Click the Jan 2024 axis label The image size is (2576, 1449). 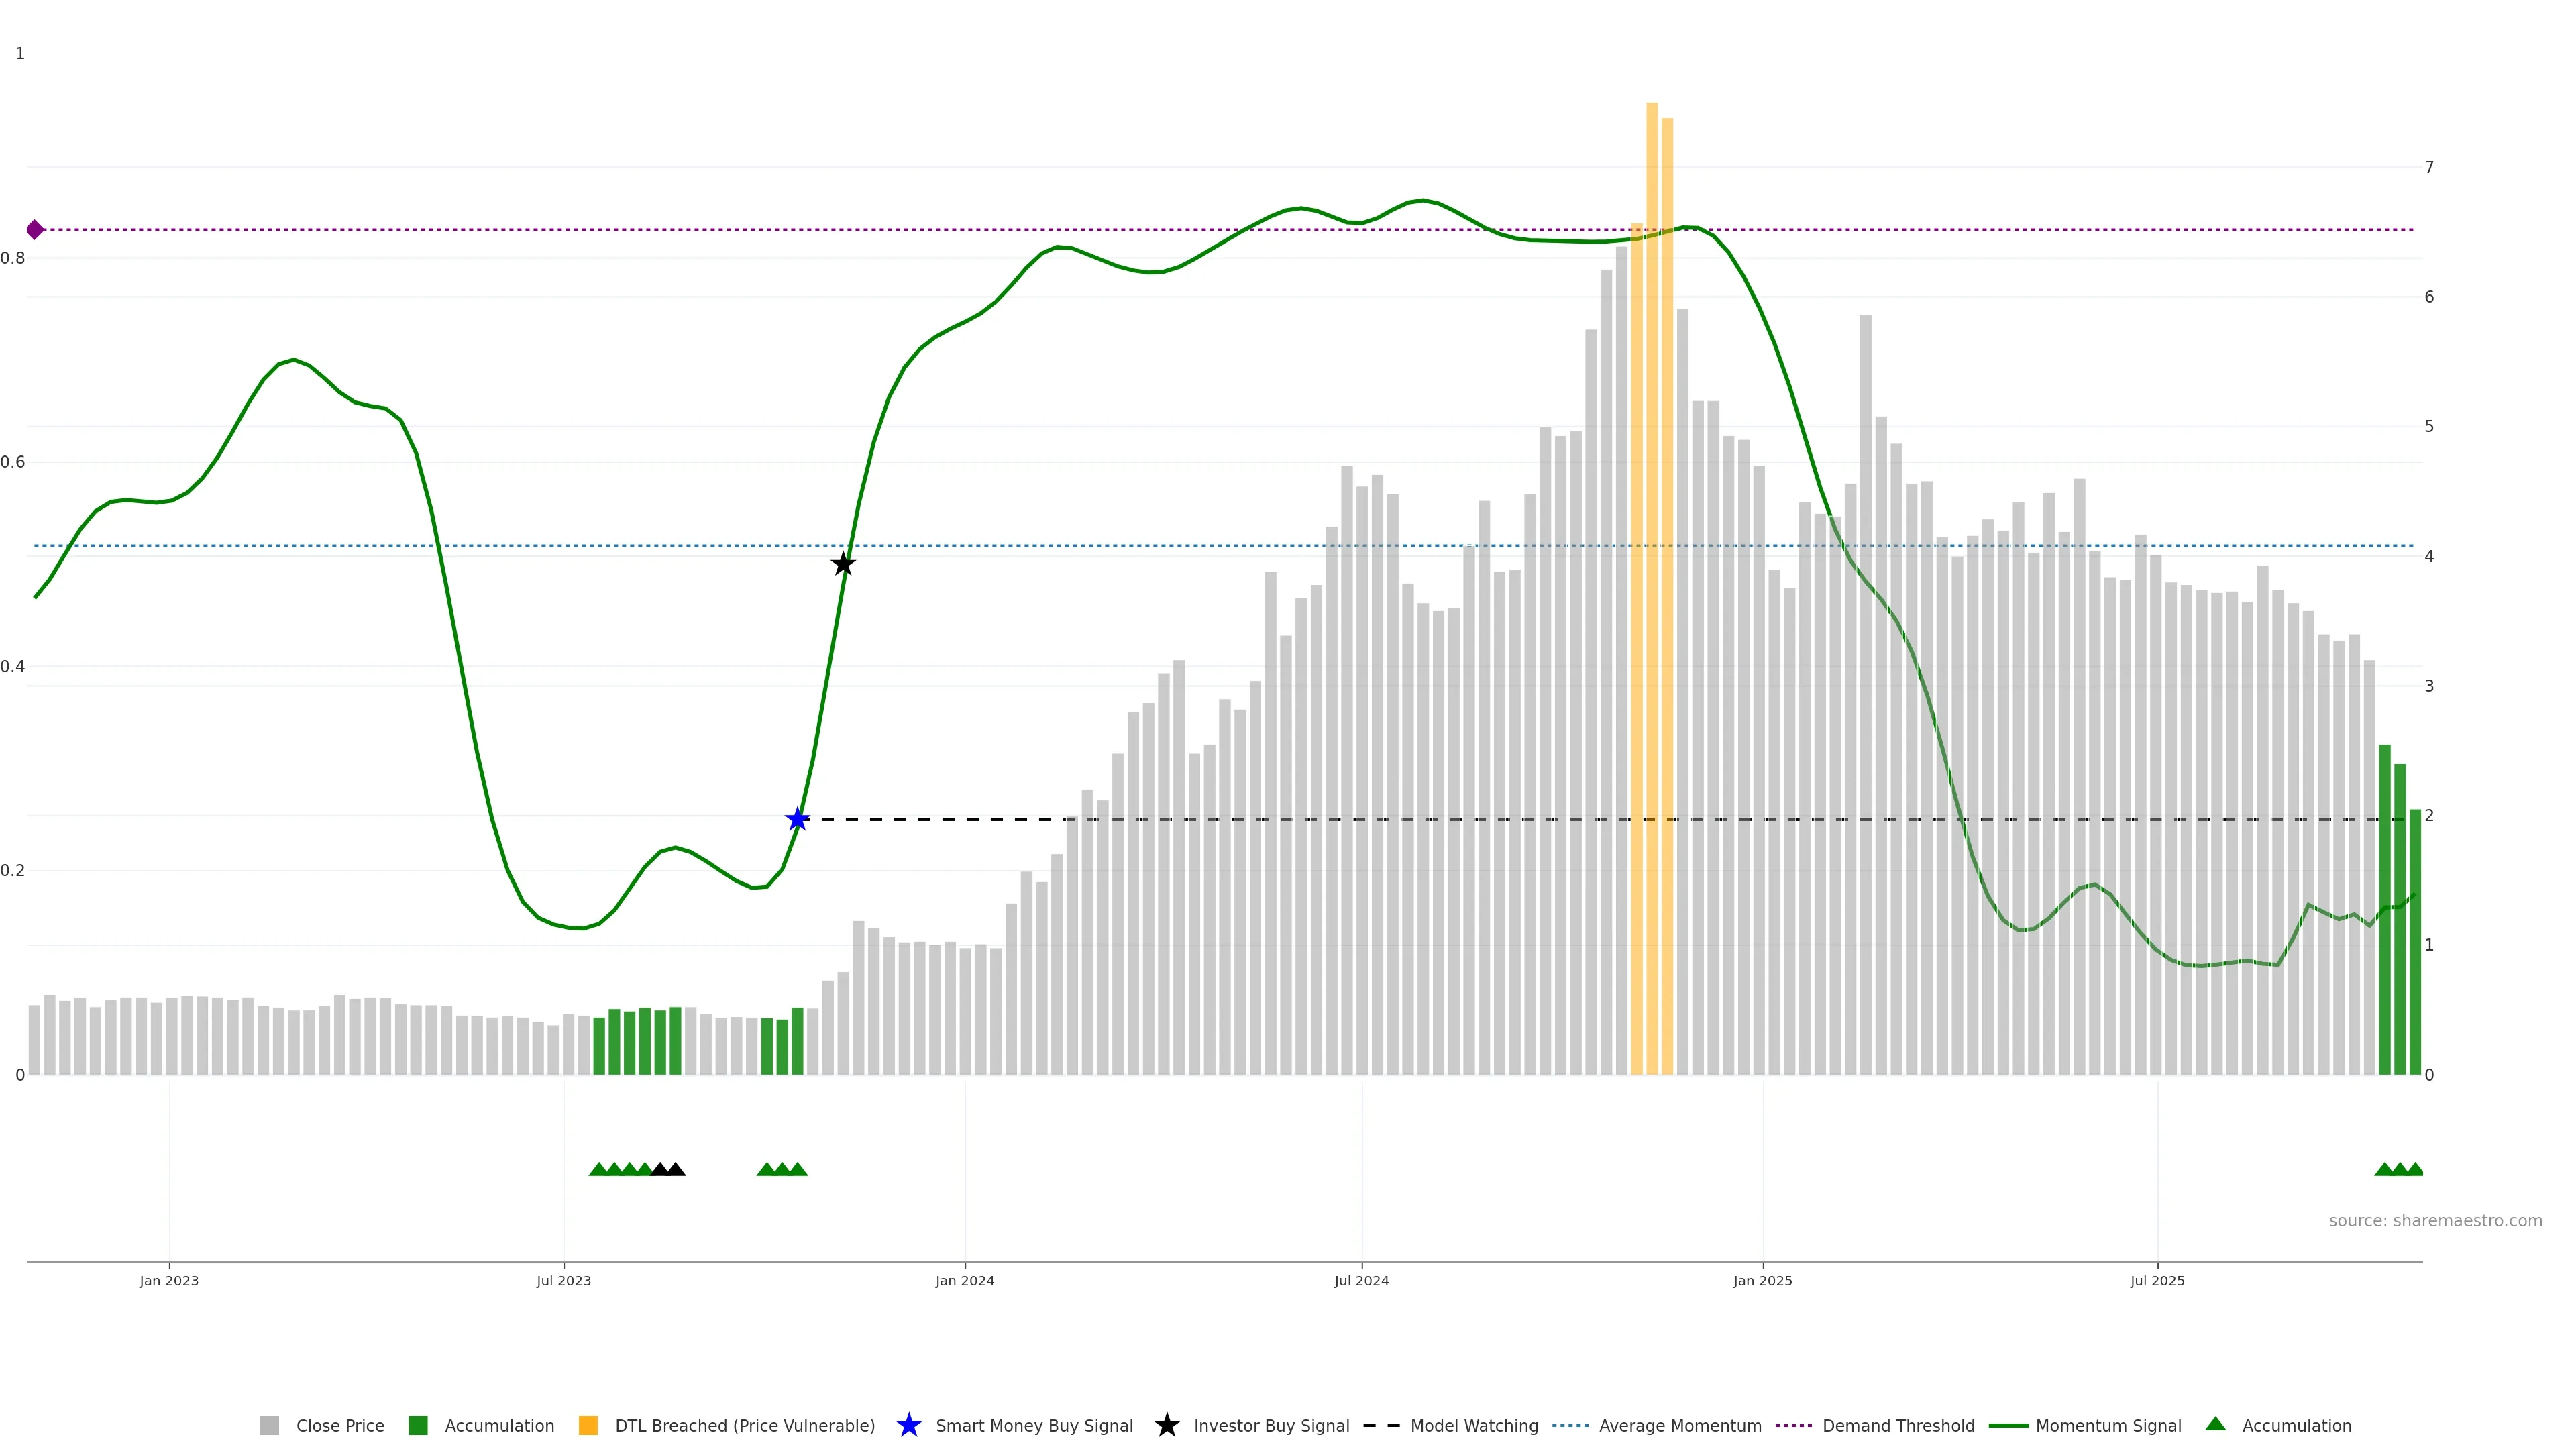[964, 1280]
